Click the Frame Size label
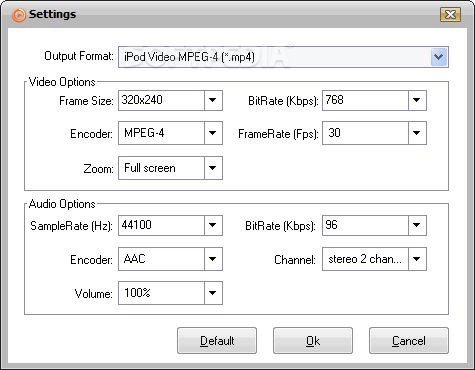The width and height of the screenshot is (475, 370). [x=86, y=101]
